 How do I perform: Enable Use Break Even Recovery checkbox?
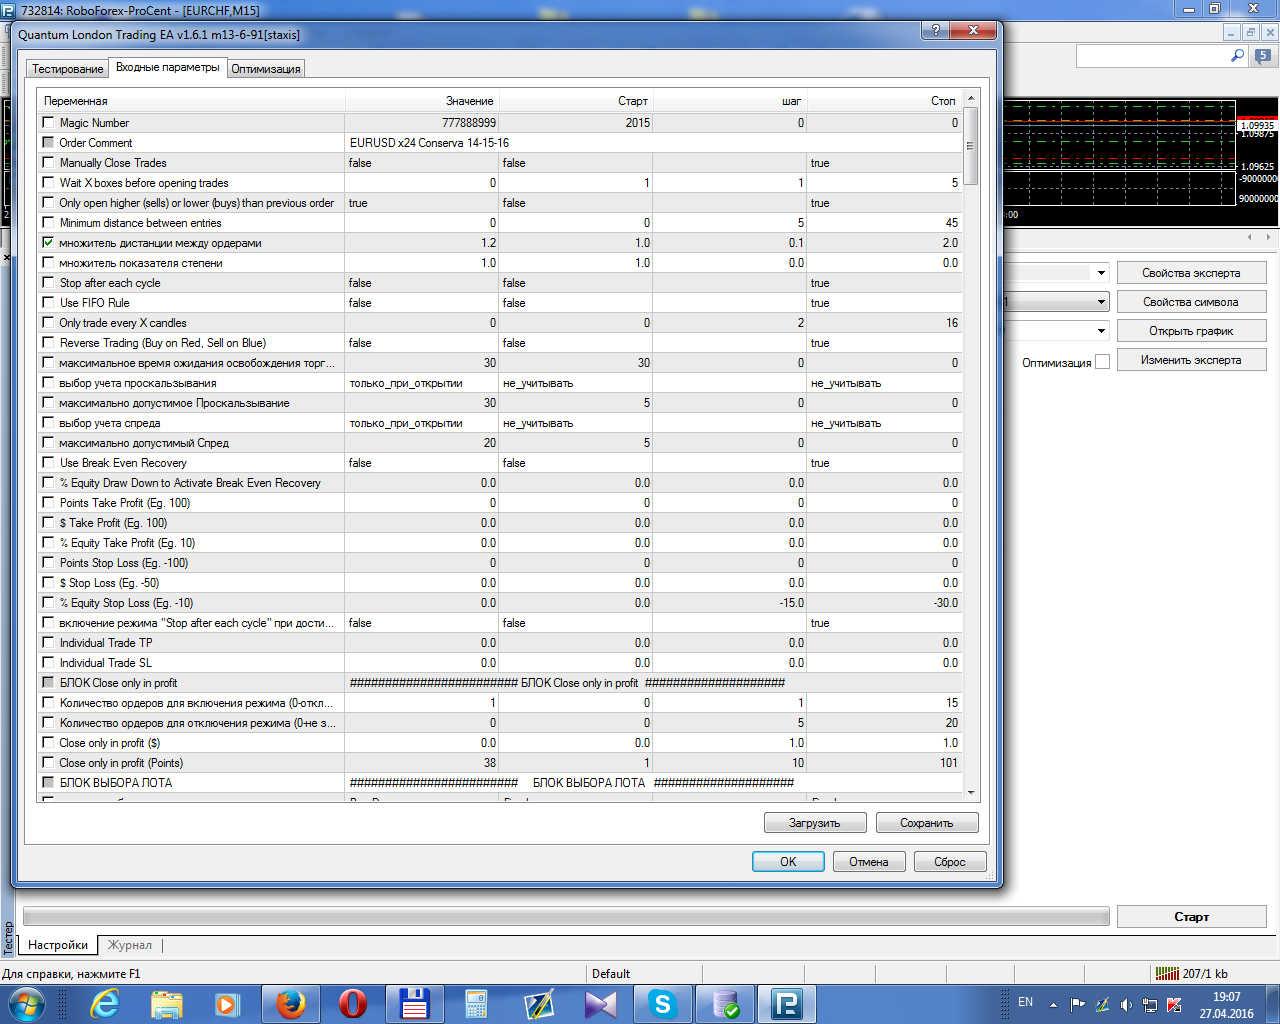(48, 462)
